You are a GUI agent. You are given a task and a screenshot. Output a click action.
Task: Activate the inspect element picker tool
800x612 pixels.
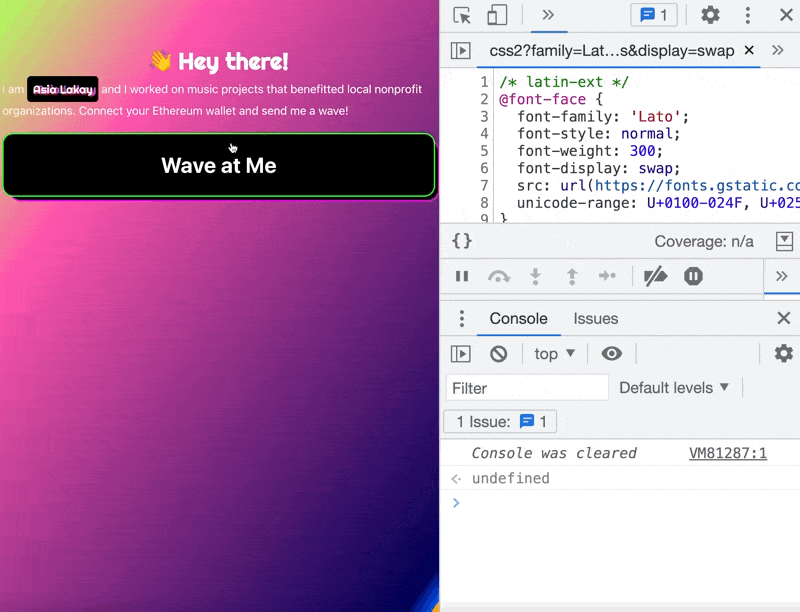tap(462, 15)
